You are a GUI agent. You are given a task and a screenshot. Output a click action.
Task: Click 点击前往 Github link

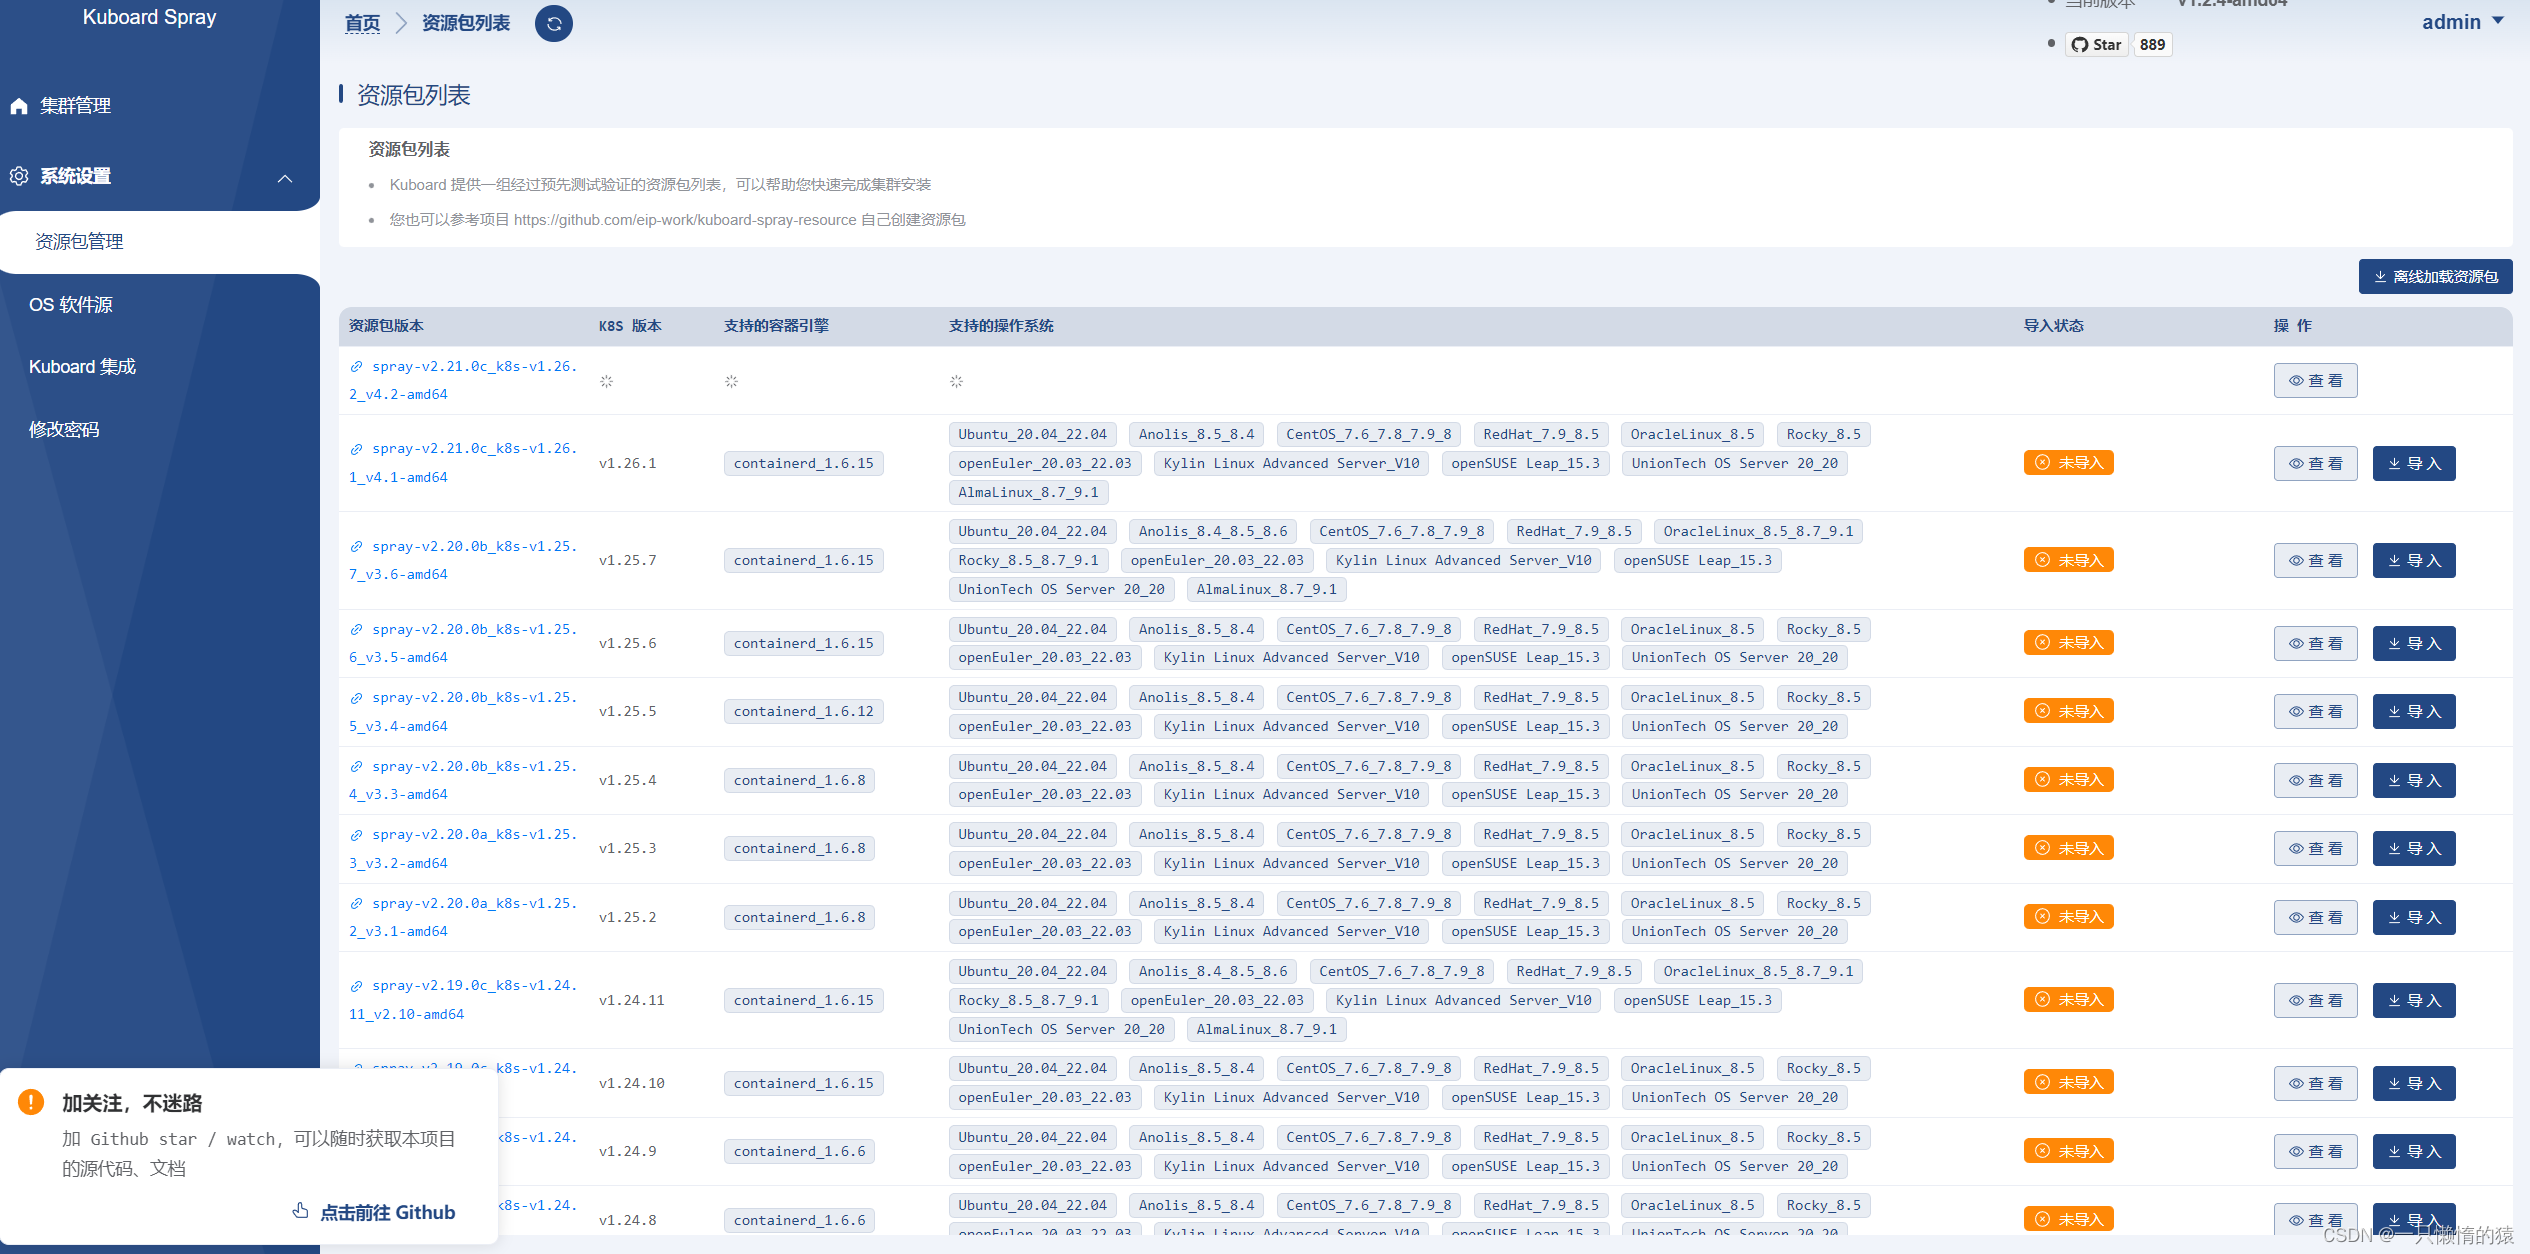386,1212
